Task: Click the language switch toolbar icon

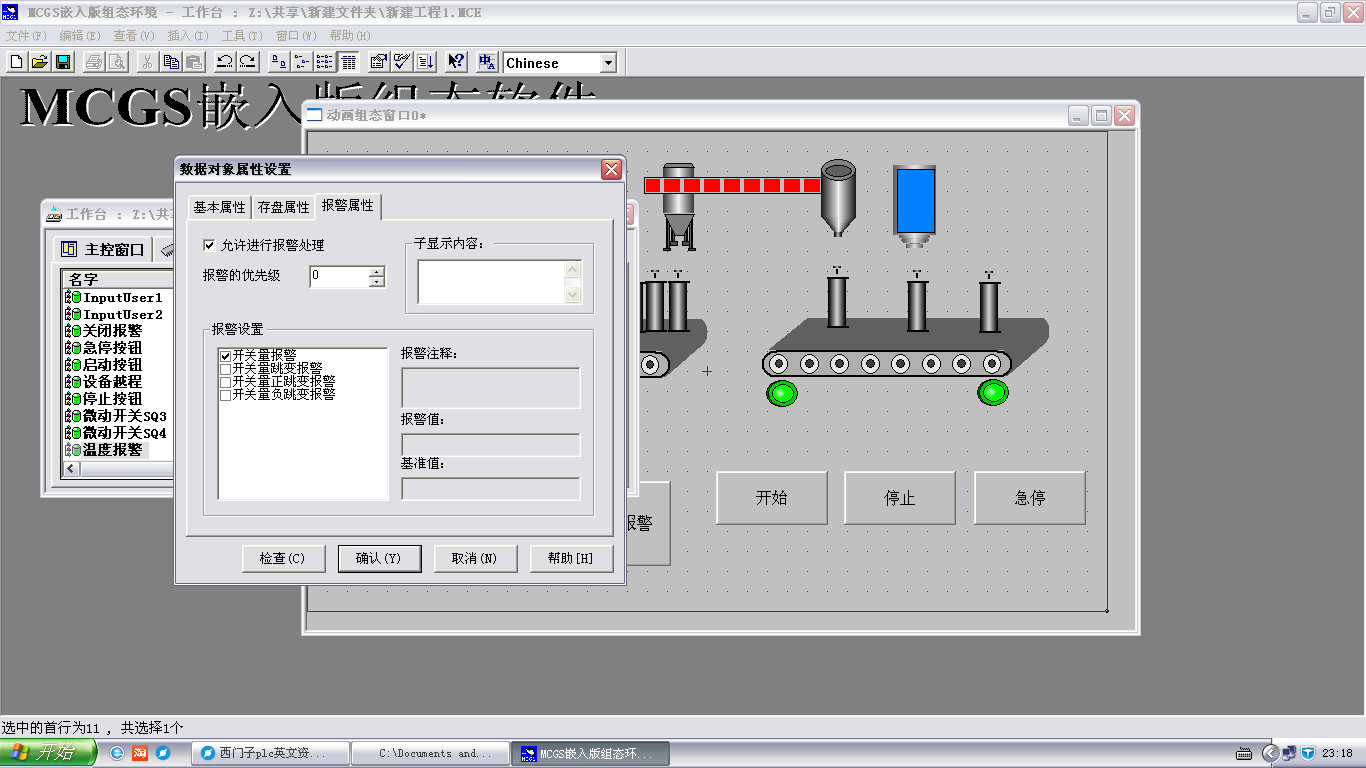Action: coord(487,62)
